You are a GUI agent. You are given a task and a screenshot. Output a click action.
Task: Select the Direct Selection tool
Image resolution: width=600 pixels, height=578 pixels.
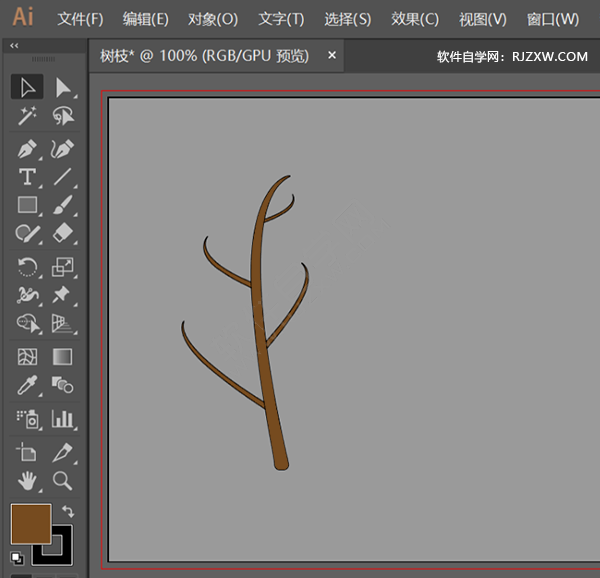pyautogui.click(x=63, y=87)
